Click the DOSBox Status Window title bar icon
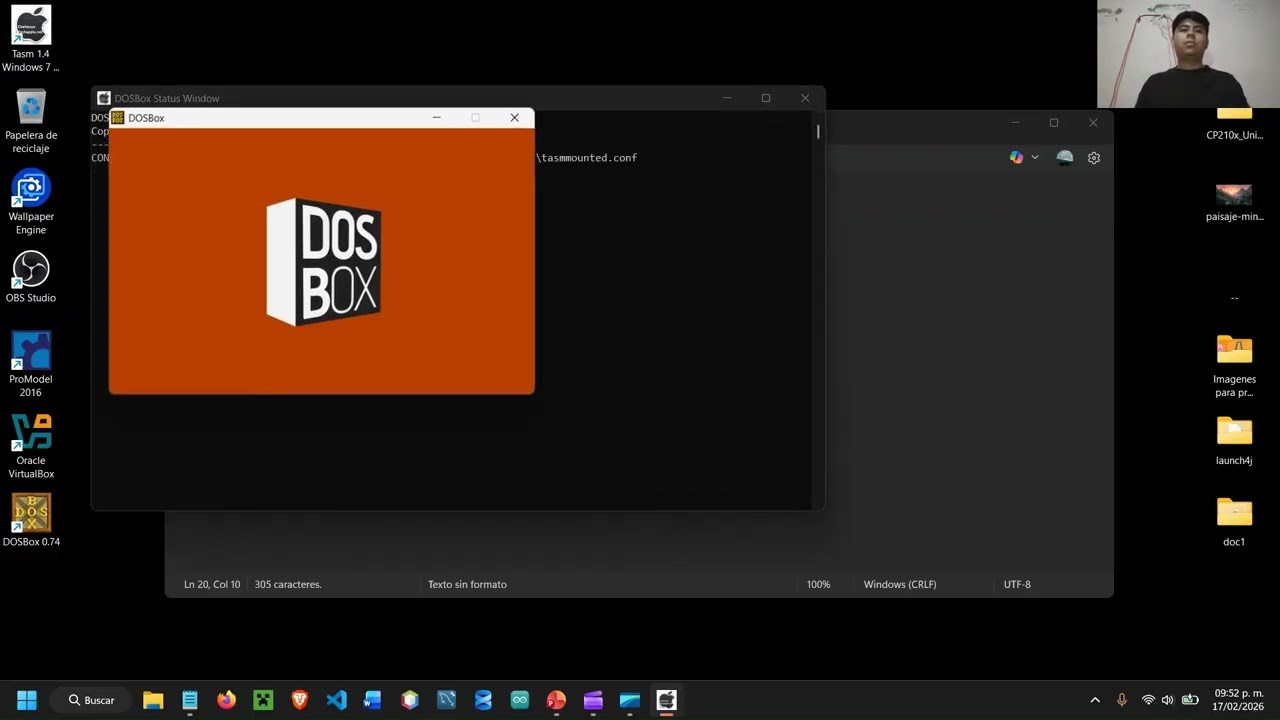The height and width of the screenshot is (720, 1280). click(x=104, y=98)
